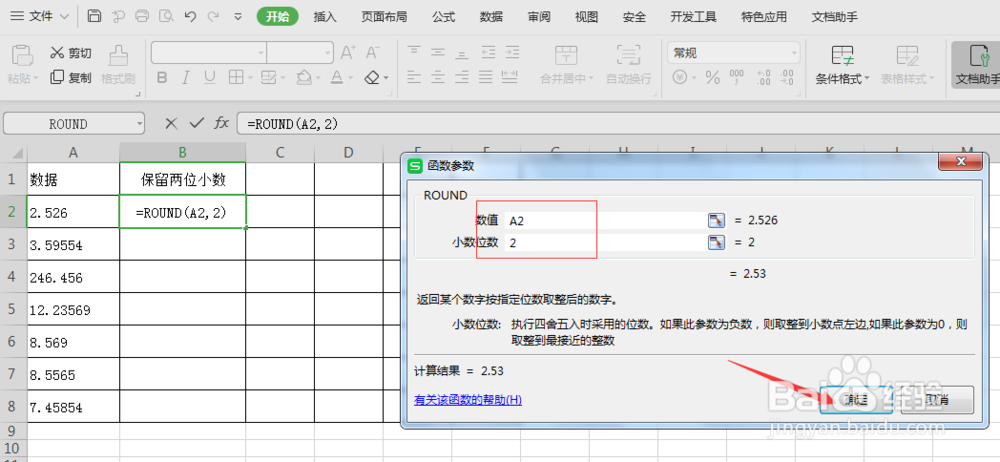Click the eraser clear-format icon

click(x=372, y=78)
